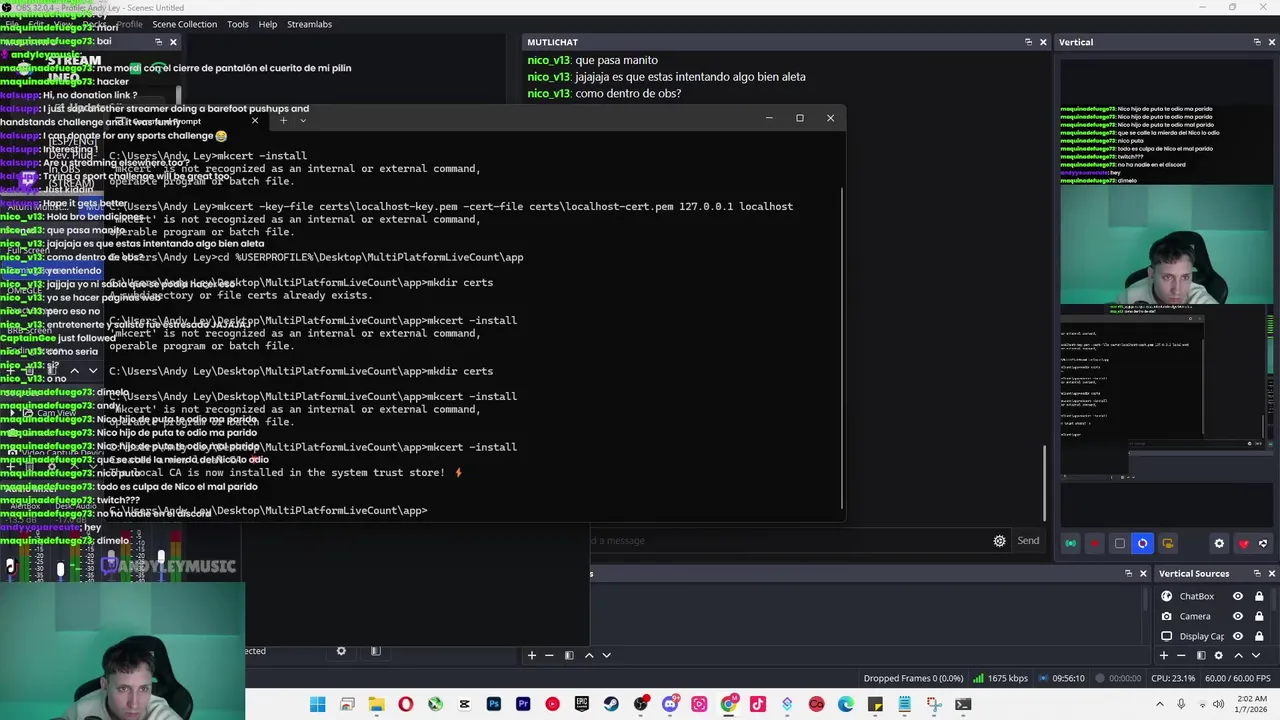This screenshot has width=1280, height=720.
Task: Select the ChatBox browser source icon
Action: pos(1167,596)
